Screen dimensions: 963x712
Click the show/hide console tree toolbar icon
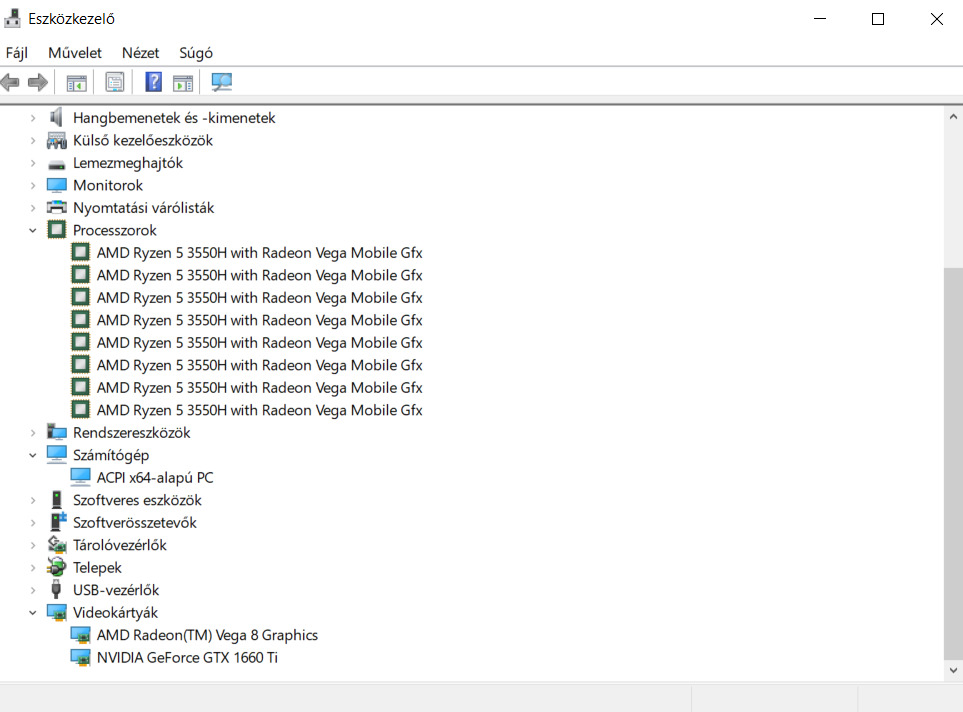[76, 82]
